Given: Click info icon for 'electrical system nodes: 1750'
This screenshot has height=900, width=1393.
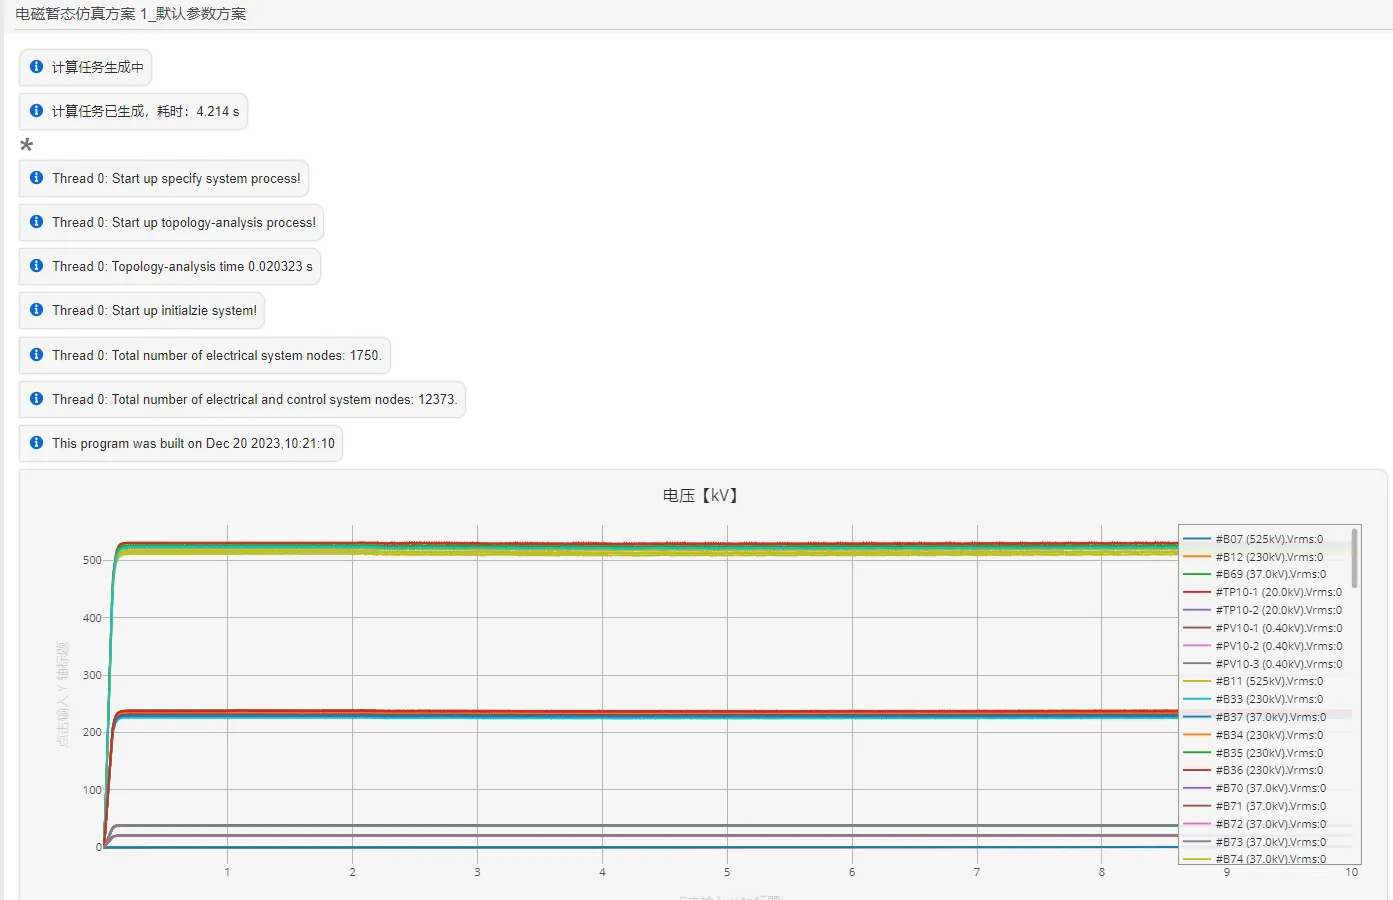Looking at the screenshot, I should [37, 355].
